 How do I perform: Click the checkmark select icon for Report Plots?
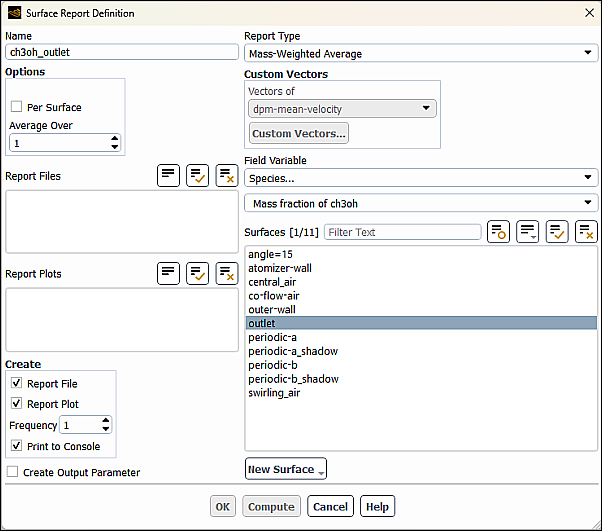(x=198, y=273)
